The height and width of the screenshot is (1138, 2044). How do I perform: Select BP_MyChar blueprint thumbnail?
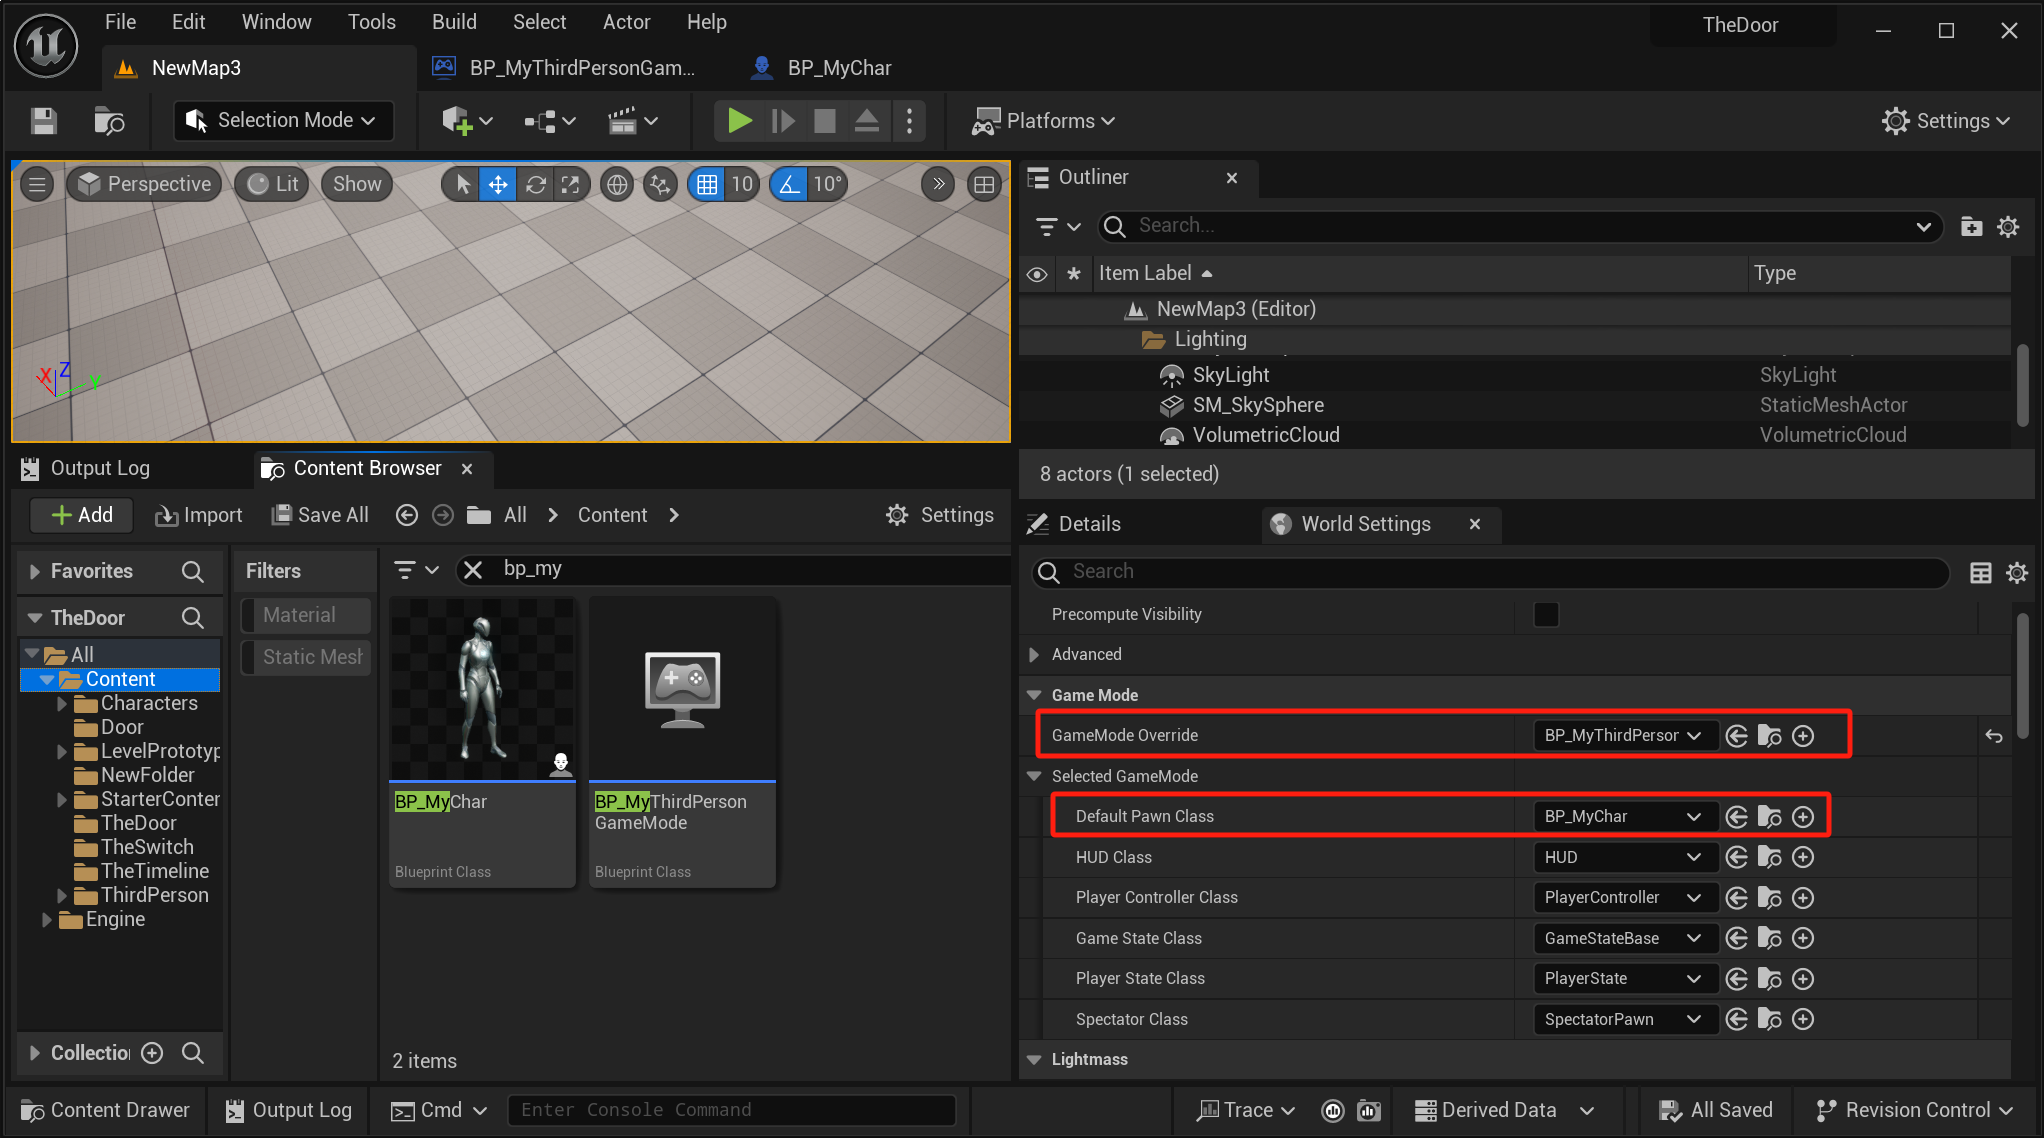tap(482, 690)
